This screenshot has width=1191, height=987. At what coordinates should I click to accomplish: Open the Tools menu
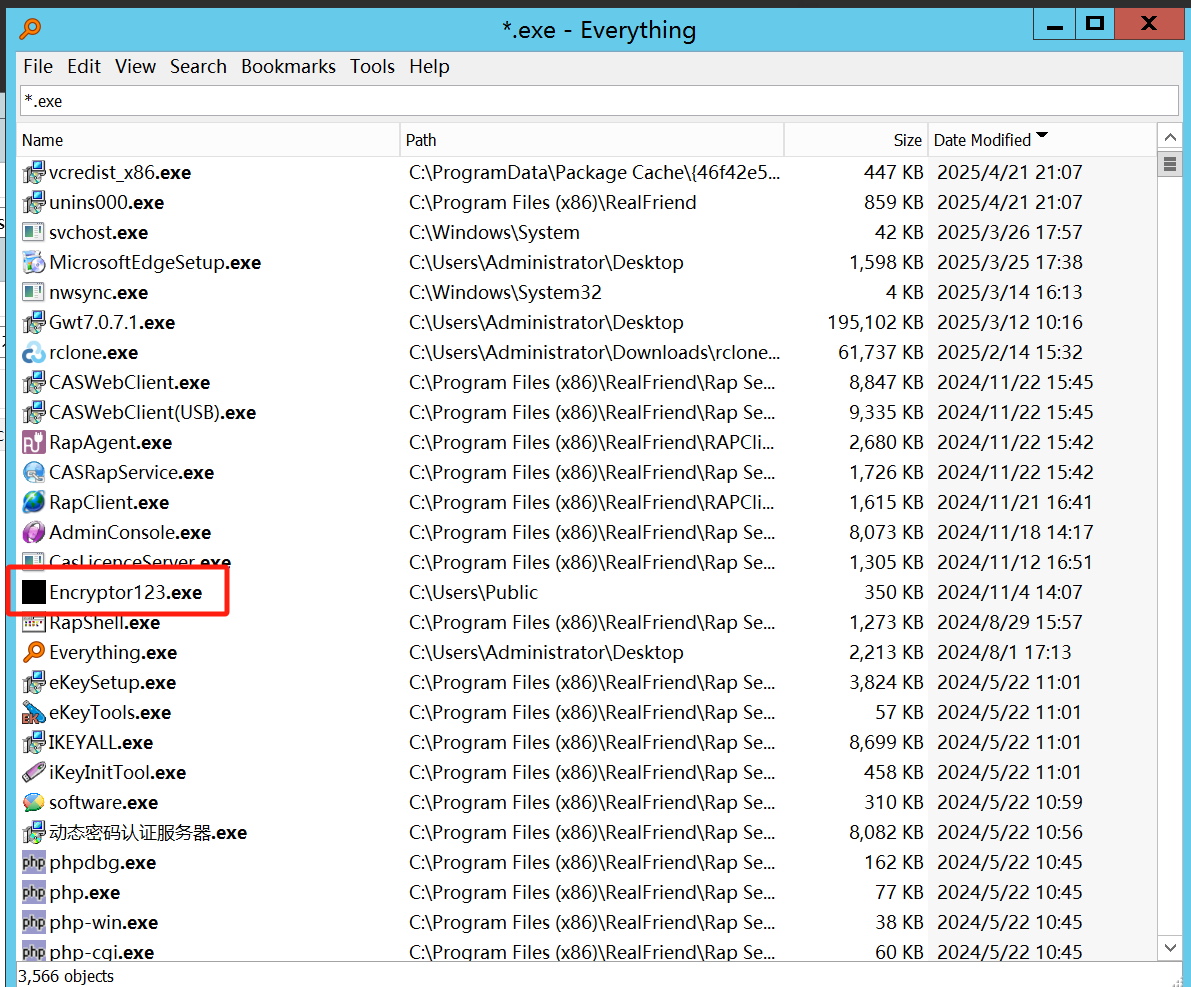tap(372, 67)
